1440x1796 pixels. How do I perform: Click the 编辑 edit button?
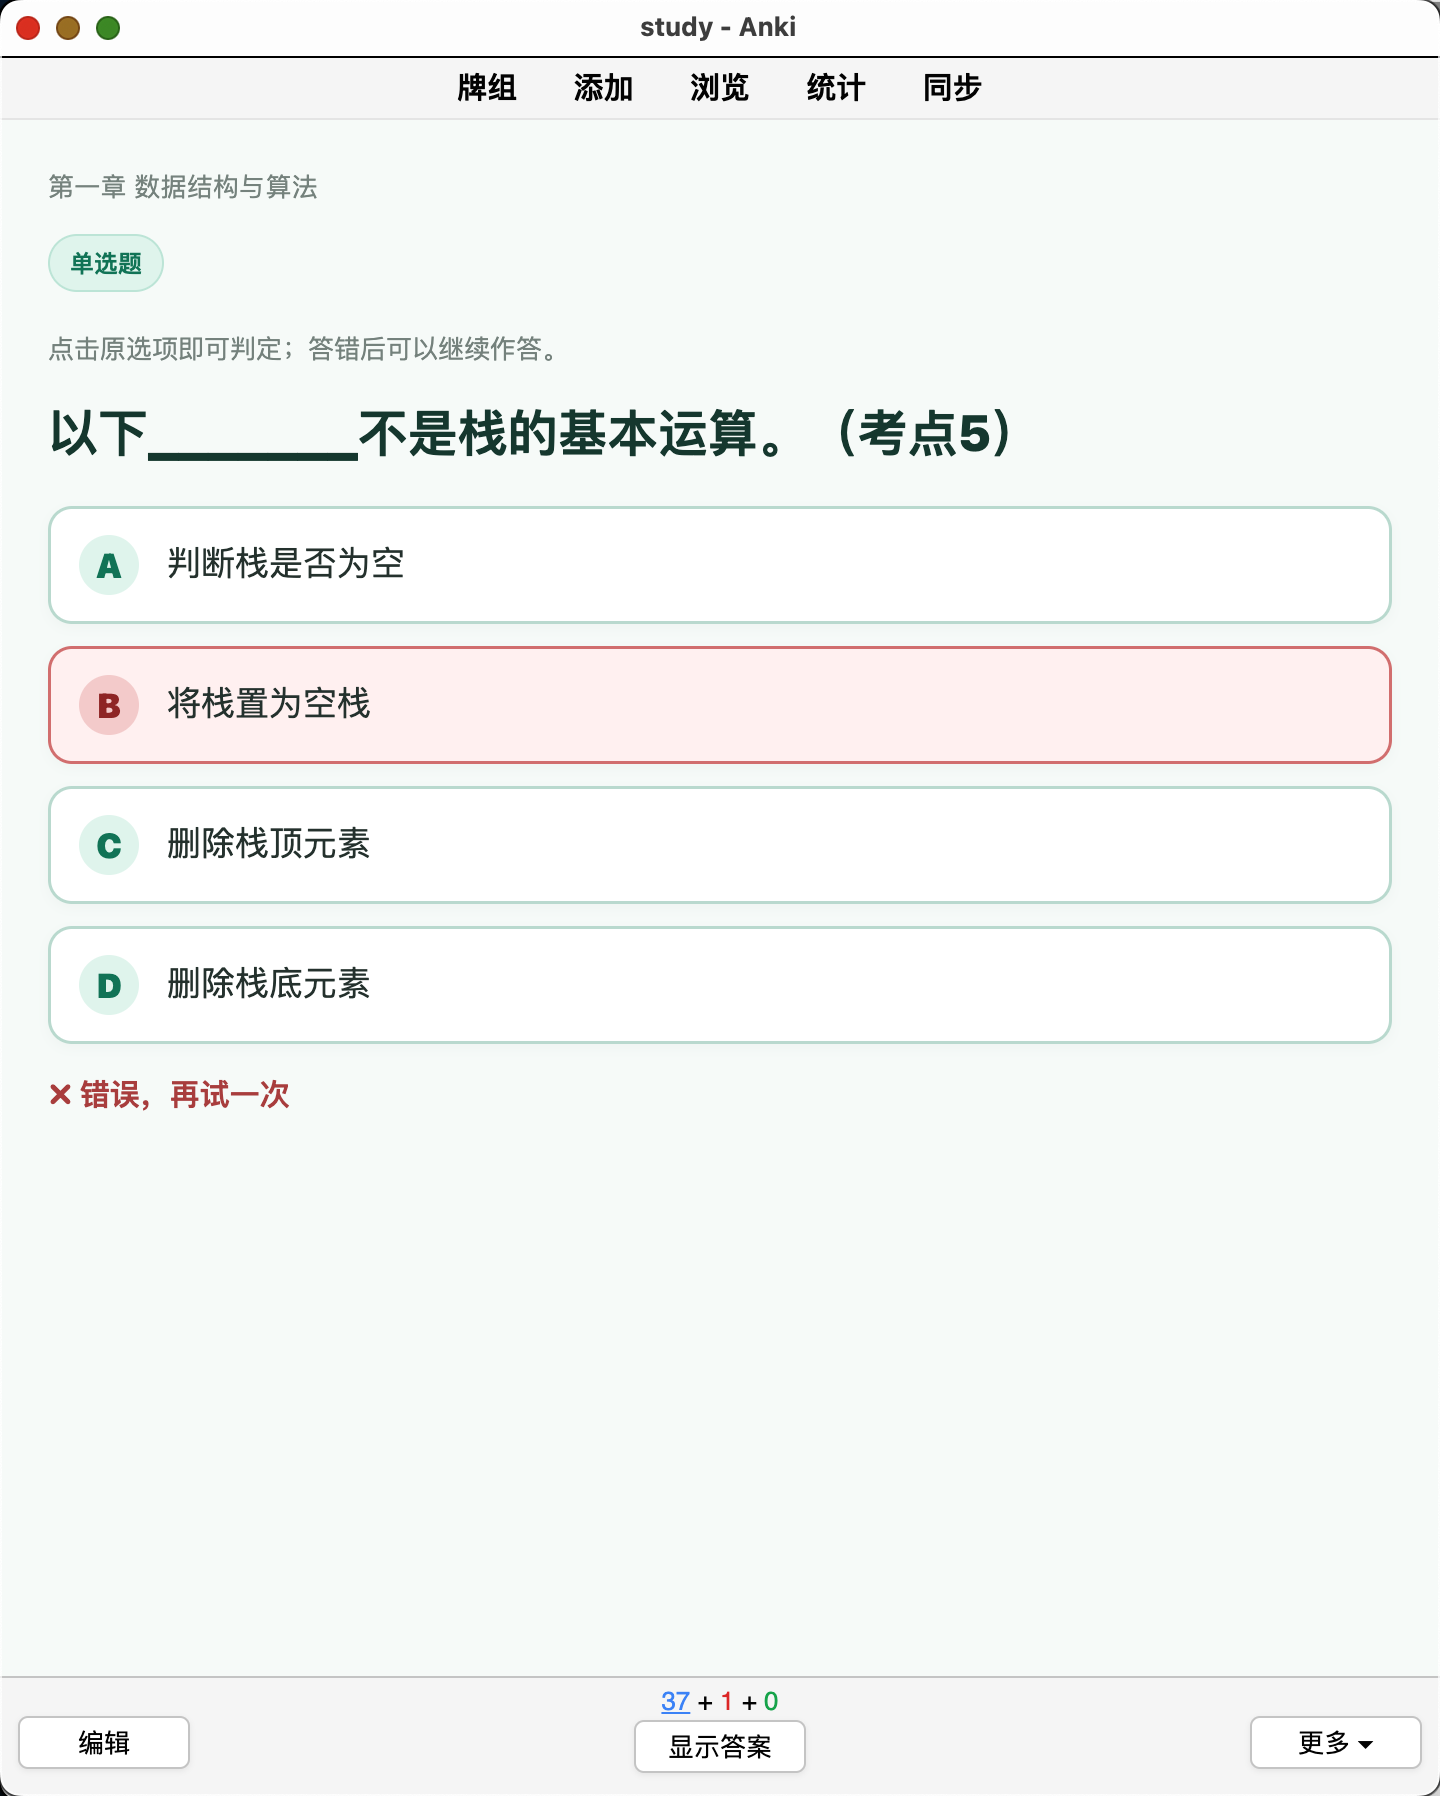point(104,1742)
